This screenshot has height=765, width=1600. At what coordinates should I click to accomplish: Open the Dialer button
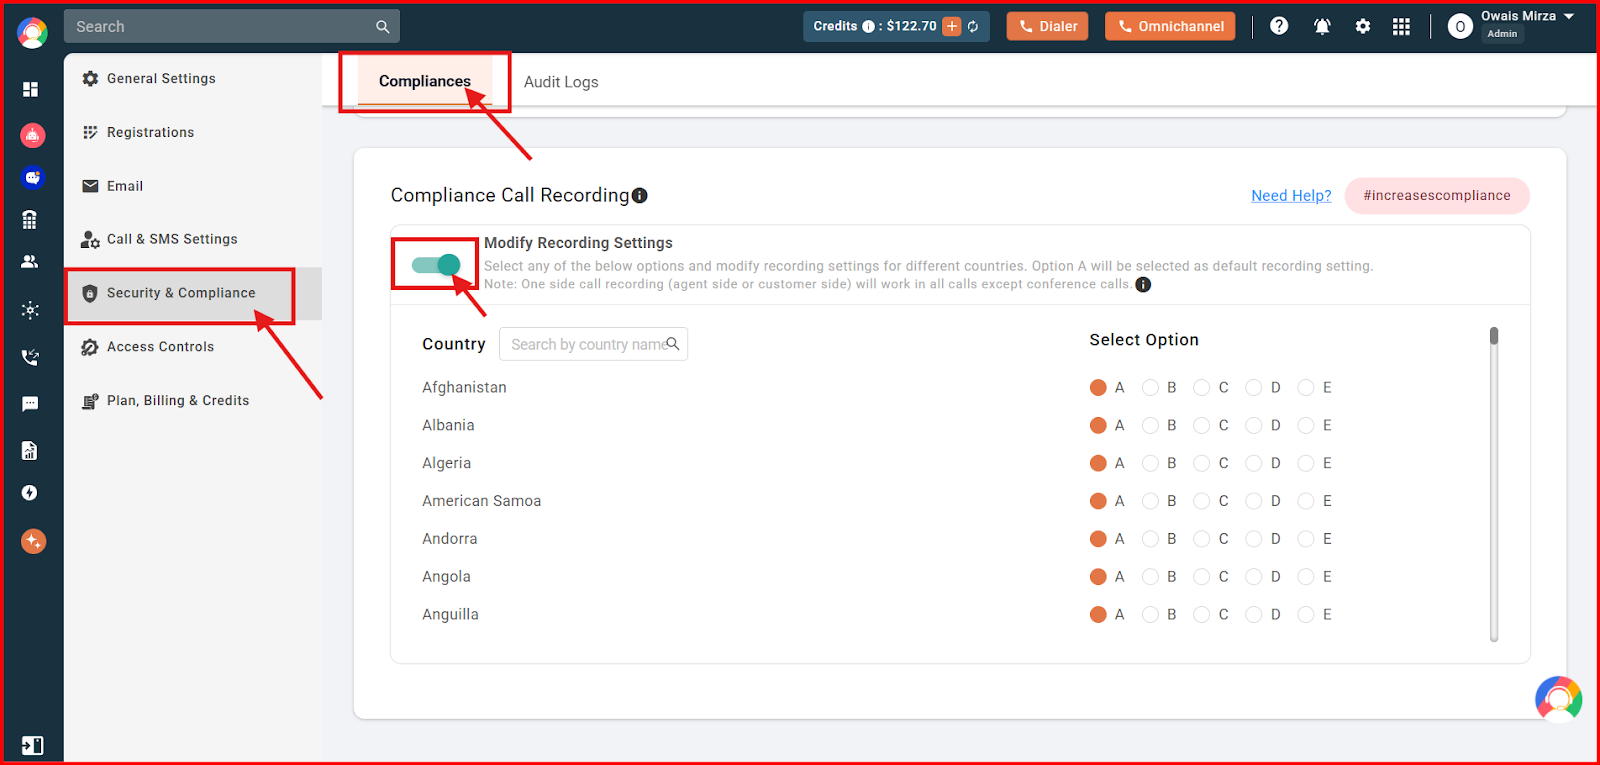pos(1047,26)
